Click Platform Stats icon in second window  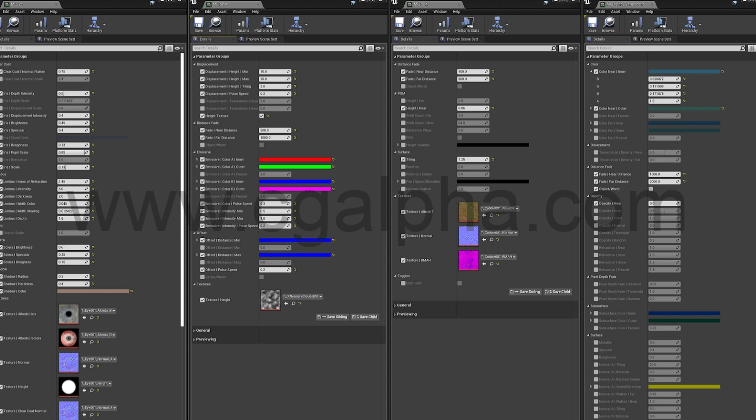pos(266,24)
